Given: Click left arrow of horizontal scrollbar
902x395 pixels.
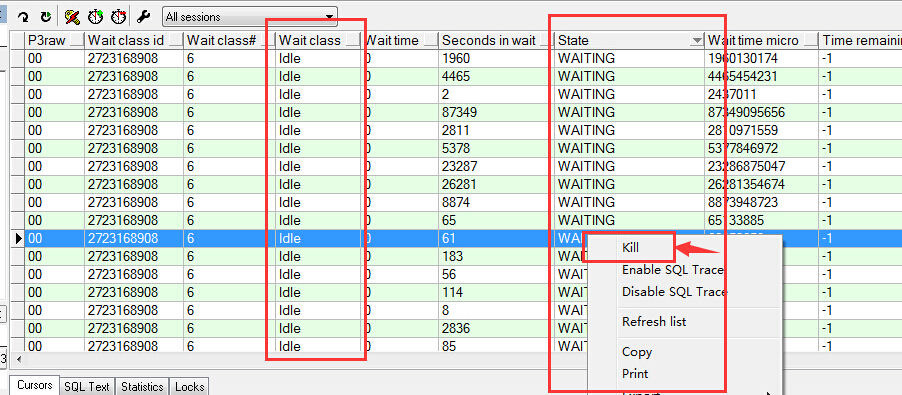Looking at the screenshot, I should tap(18, 360).
